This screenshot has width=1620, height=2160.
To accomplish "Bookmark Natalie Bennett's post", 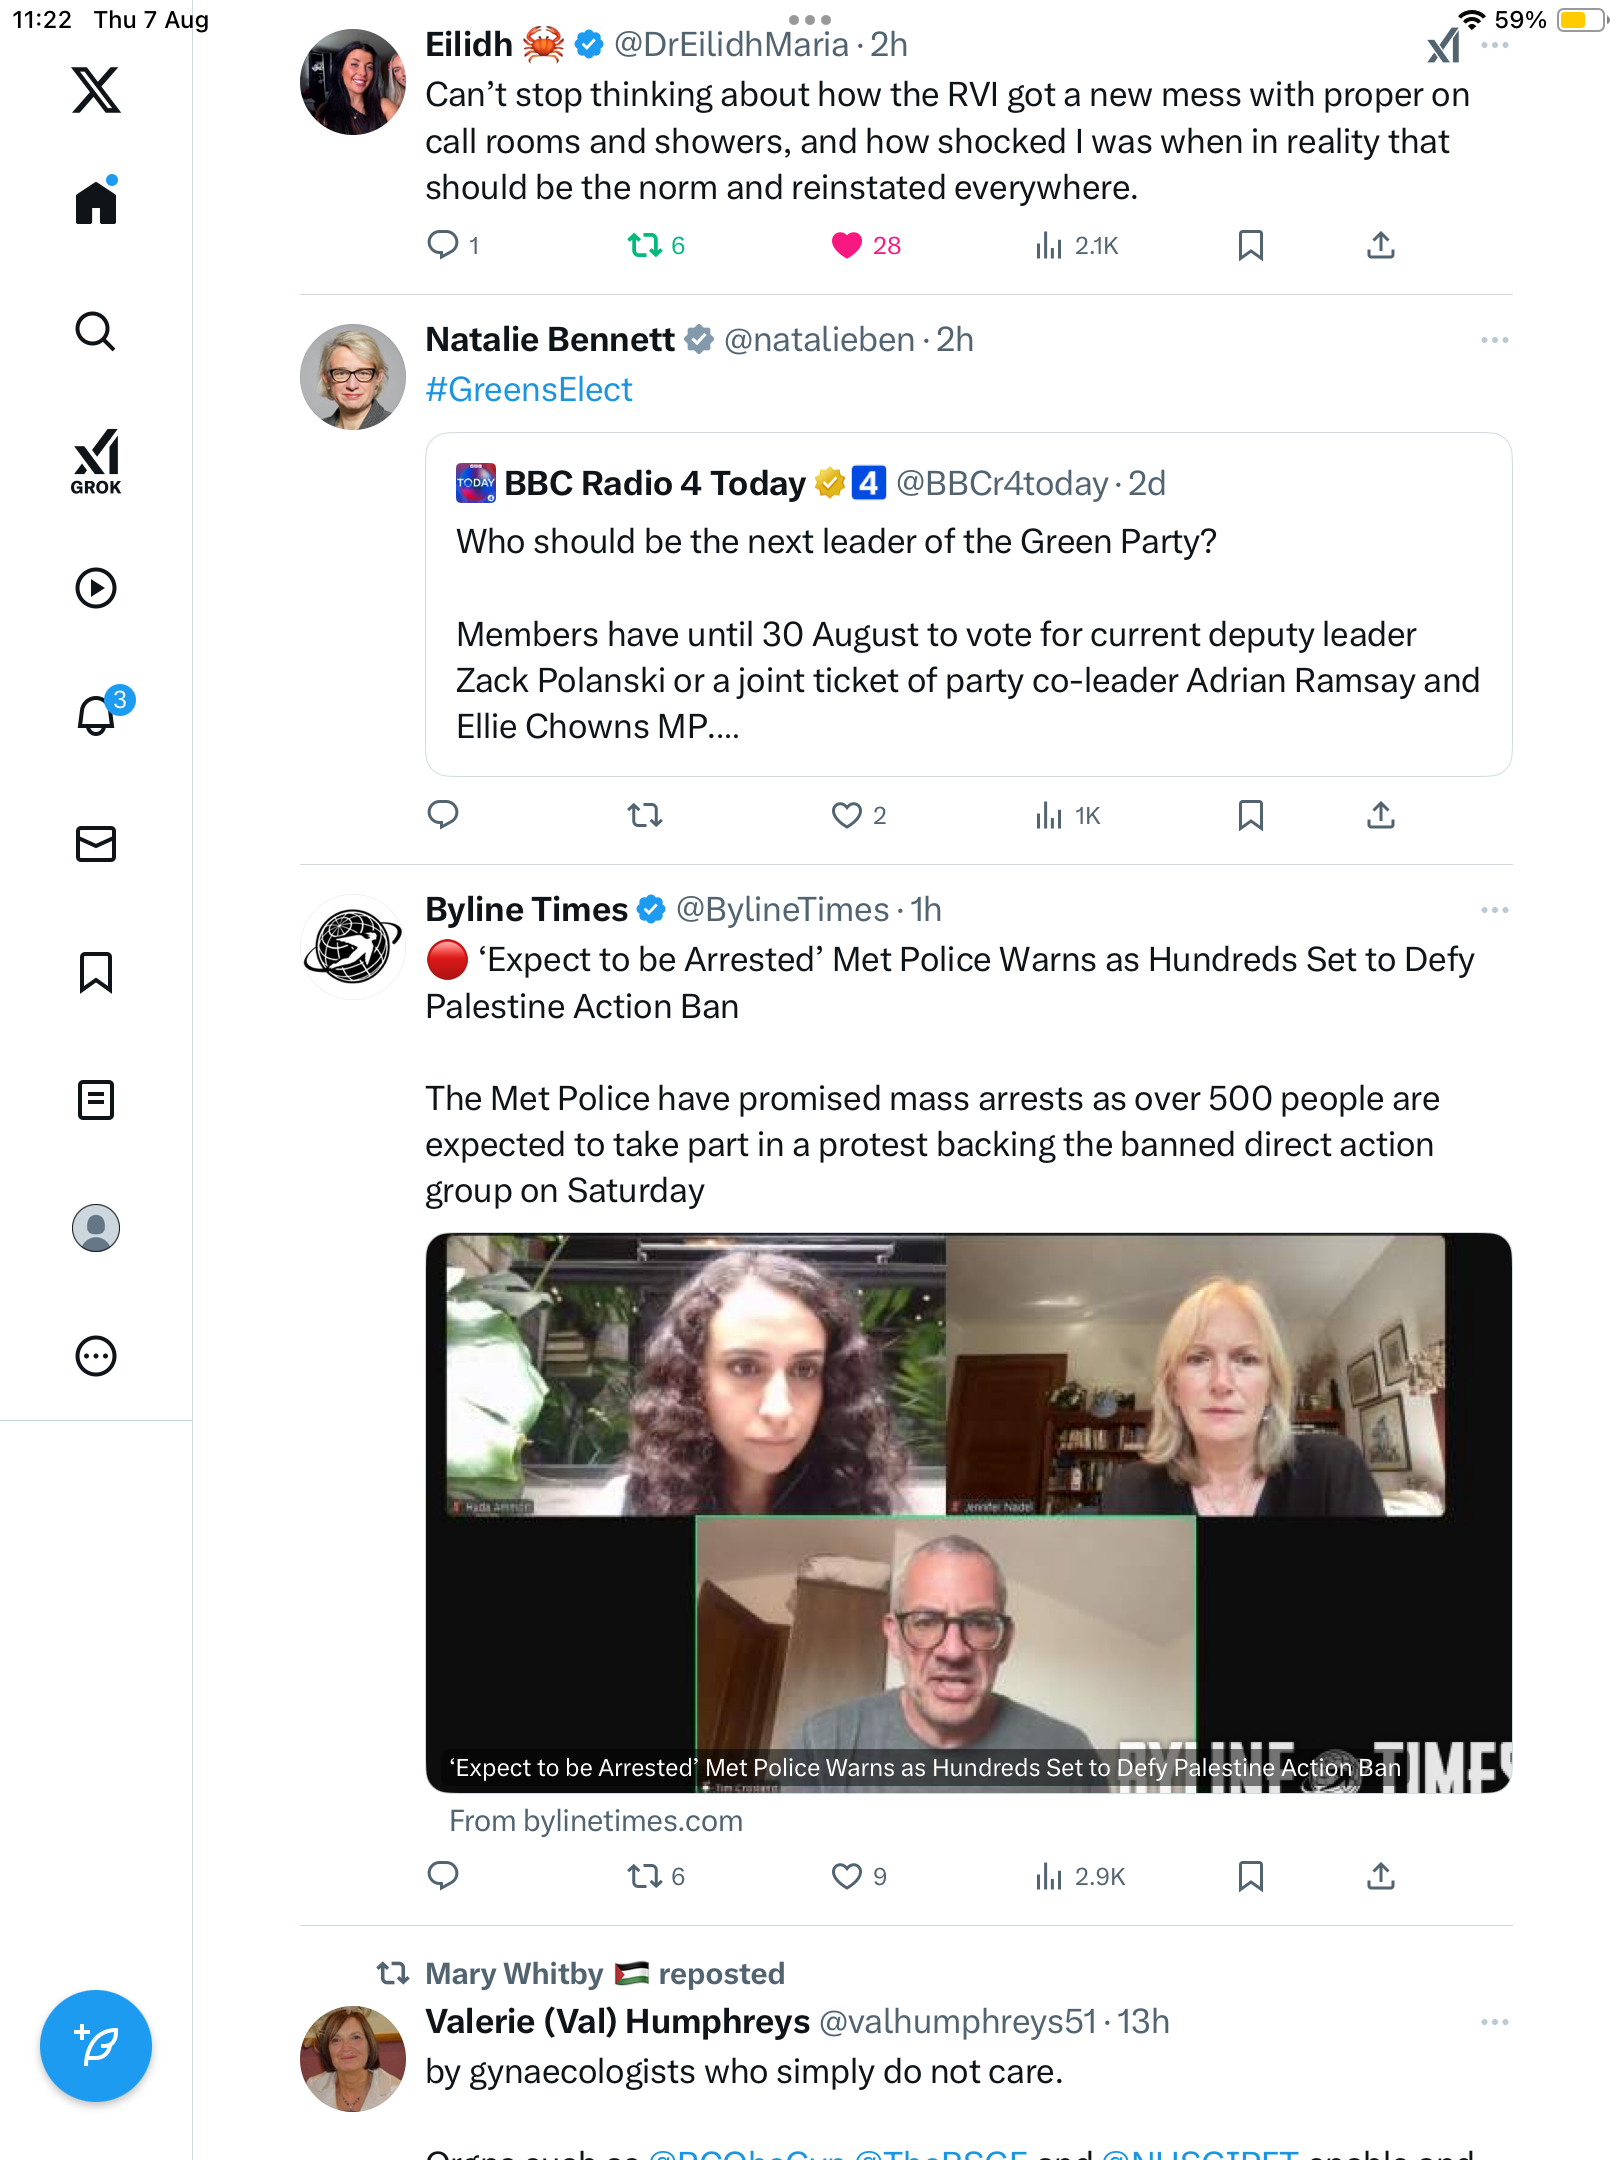I will point(1250,815).
